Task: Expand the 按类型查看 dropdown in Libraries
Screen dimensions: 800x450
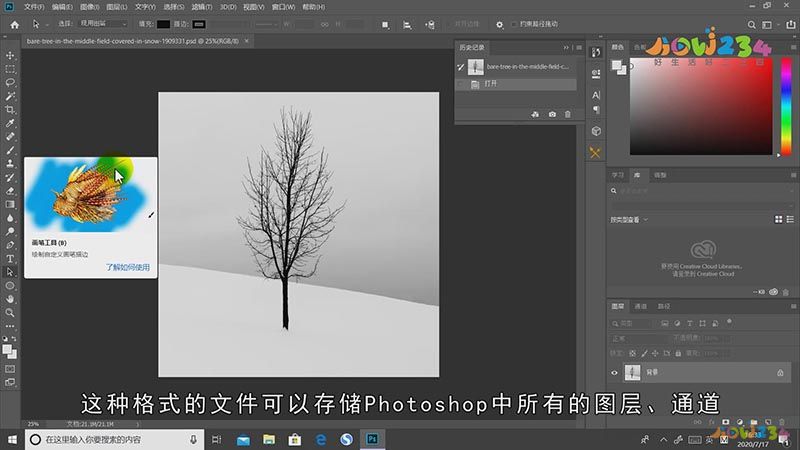Action: (629, 220)
